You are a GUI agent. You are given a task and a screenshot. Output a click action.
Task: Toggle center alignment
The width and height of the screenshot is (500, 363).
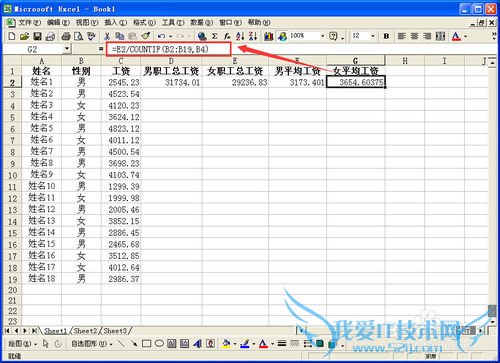[x=414, y=36]
